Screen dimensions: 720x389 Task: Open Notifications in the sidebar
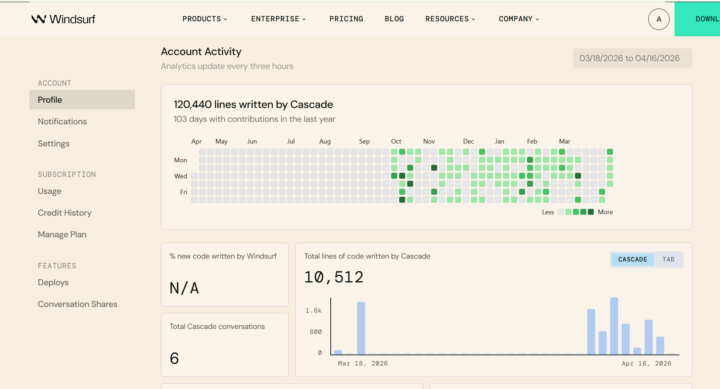coord(62,121)
